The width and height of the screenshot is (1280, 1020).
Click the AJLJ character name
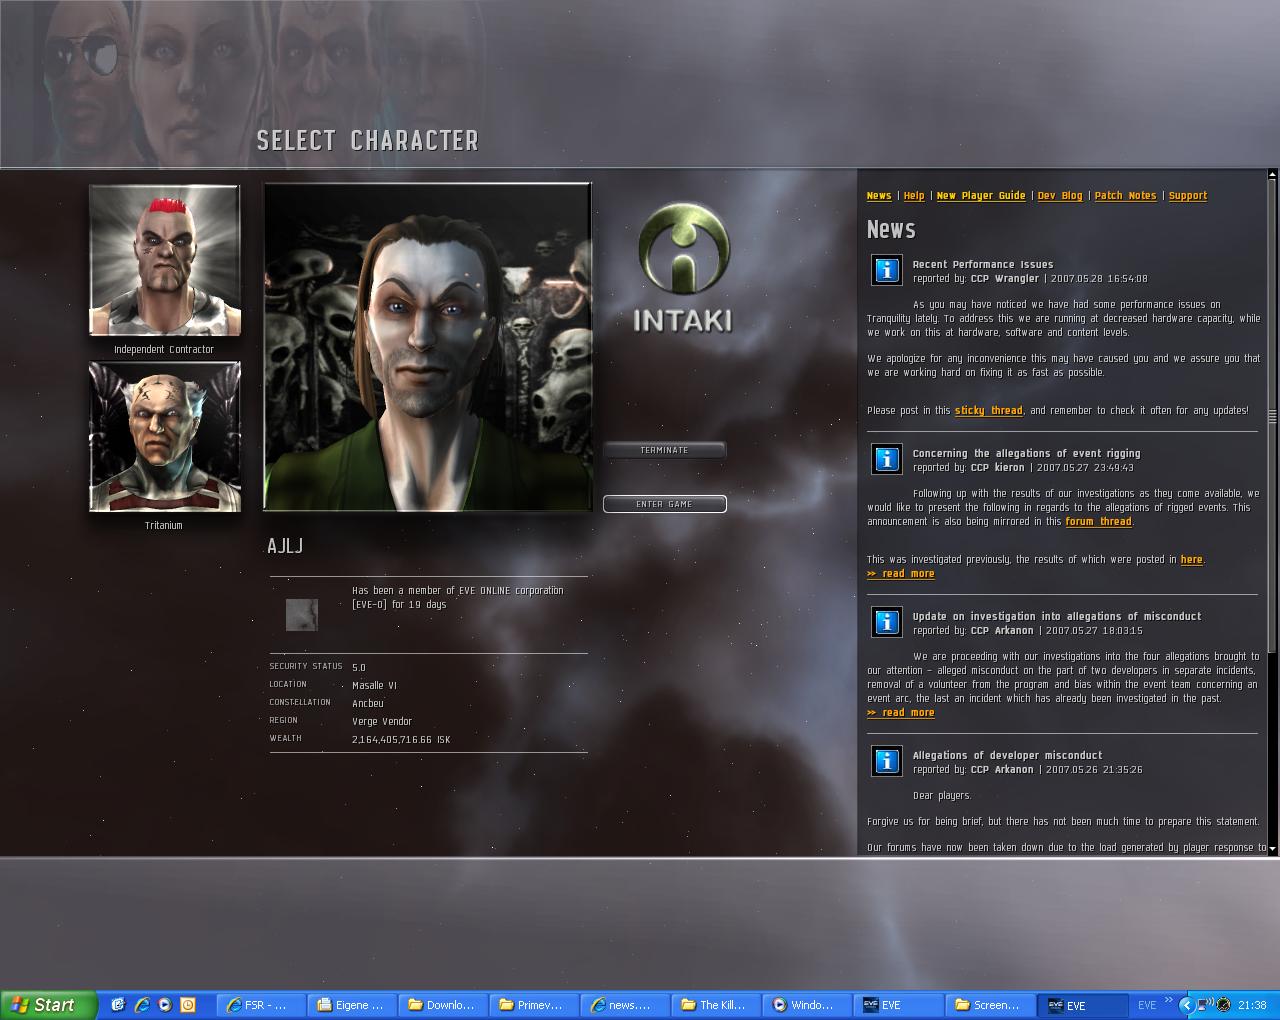point(285,546)
